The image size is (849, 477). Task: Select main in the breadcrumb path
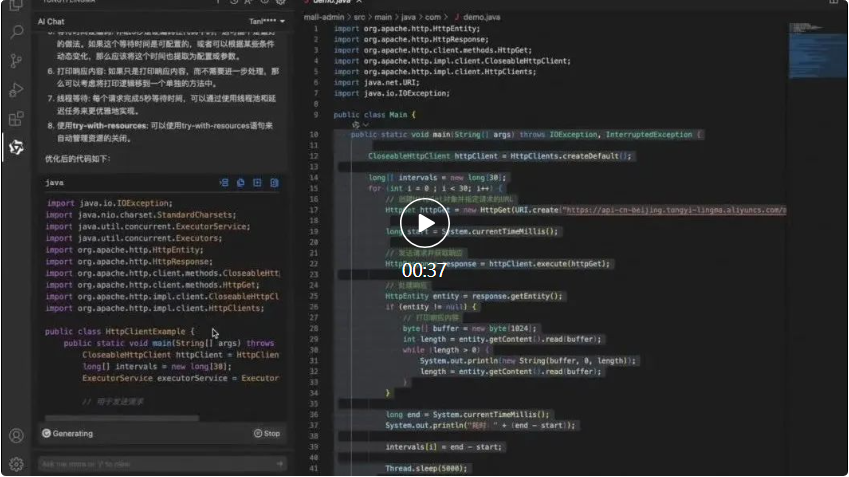pyautogui.click(x=383, y=17)
